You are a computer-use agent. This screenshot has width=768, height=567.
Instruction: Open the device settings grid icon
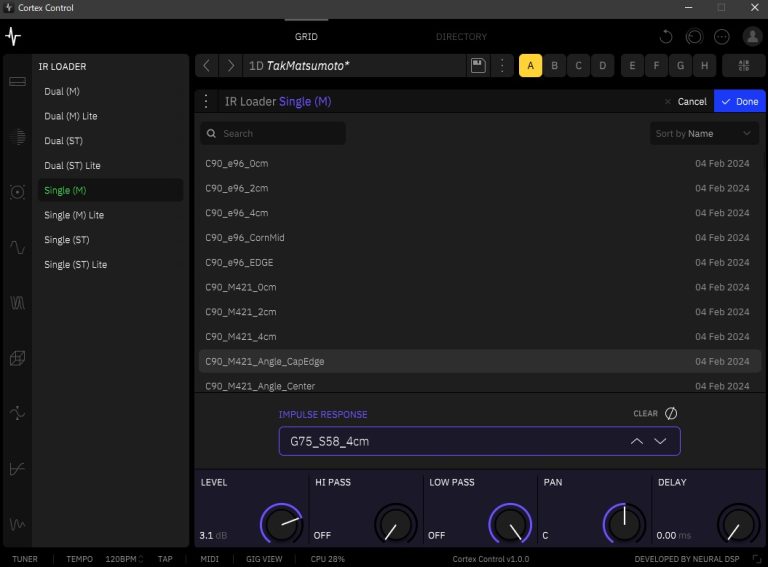point(743,66)
